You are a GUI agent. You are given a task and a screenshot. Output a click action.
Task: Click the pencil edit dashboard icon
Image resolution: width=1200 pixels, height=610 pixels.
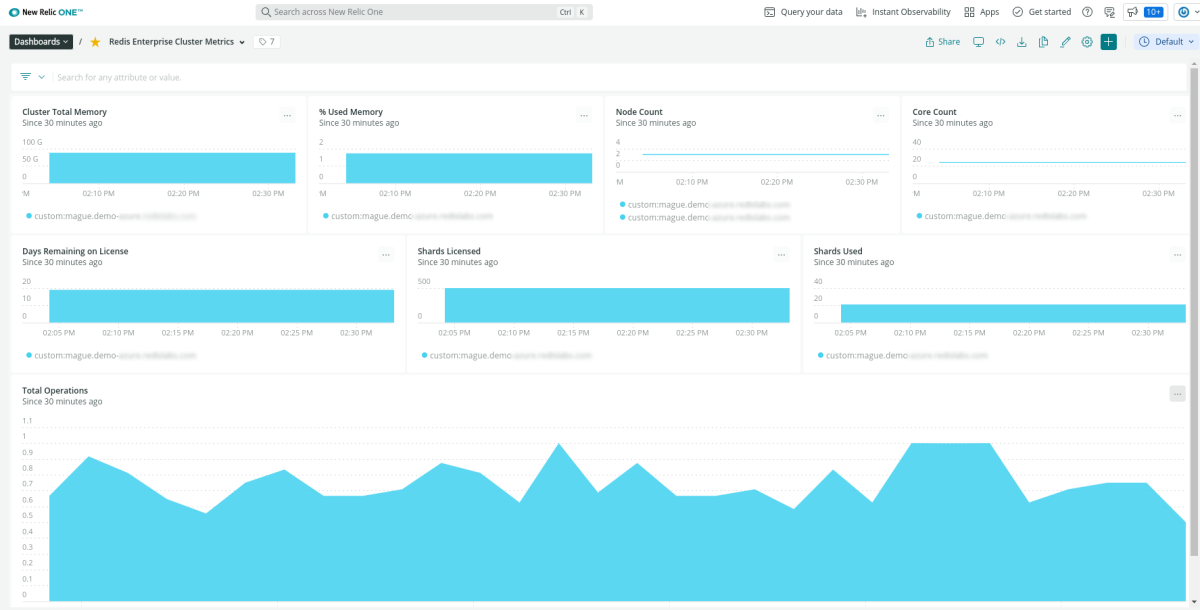(1065, 42)
